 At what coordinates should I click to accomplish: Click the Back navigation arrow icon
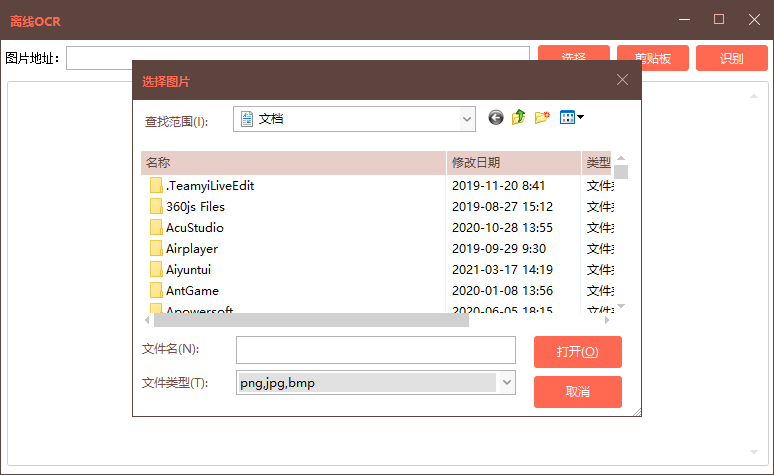click(496, 118)
